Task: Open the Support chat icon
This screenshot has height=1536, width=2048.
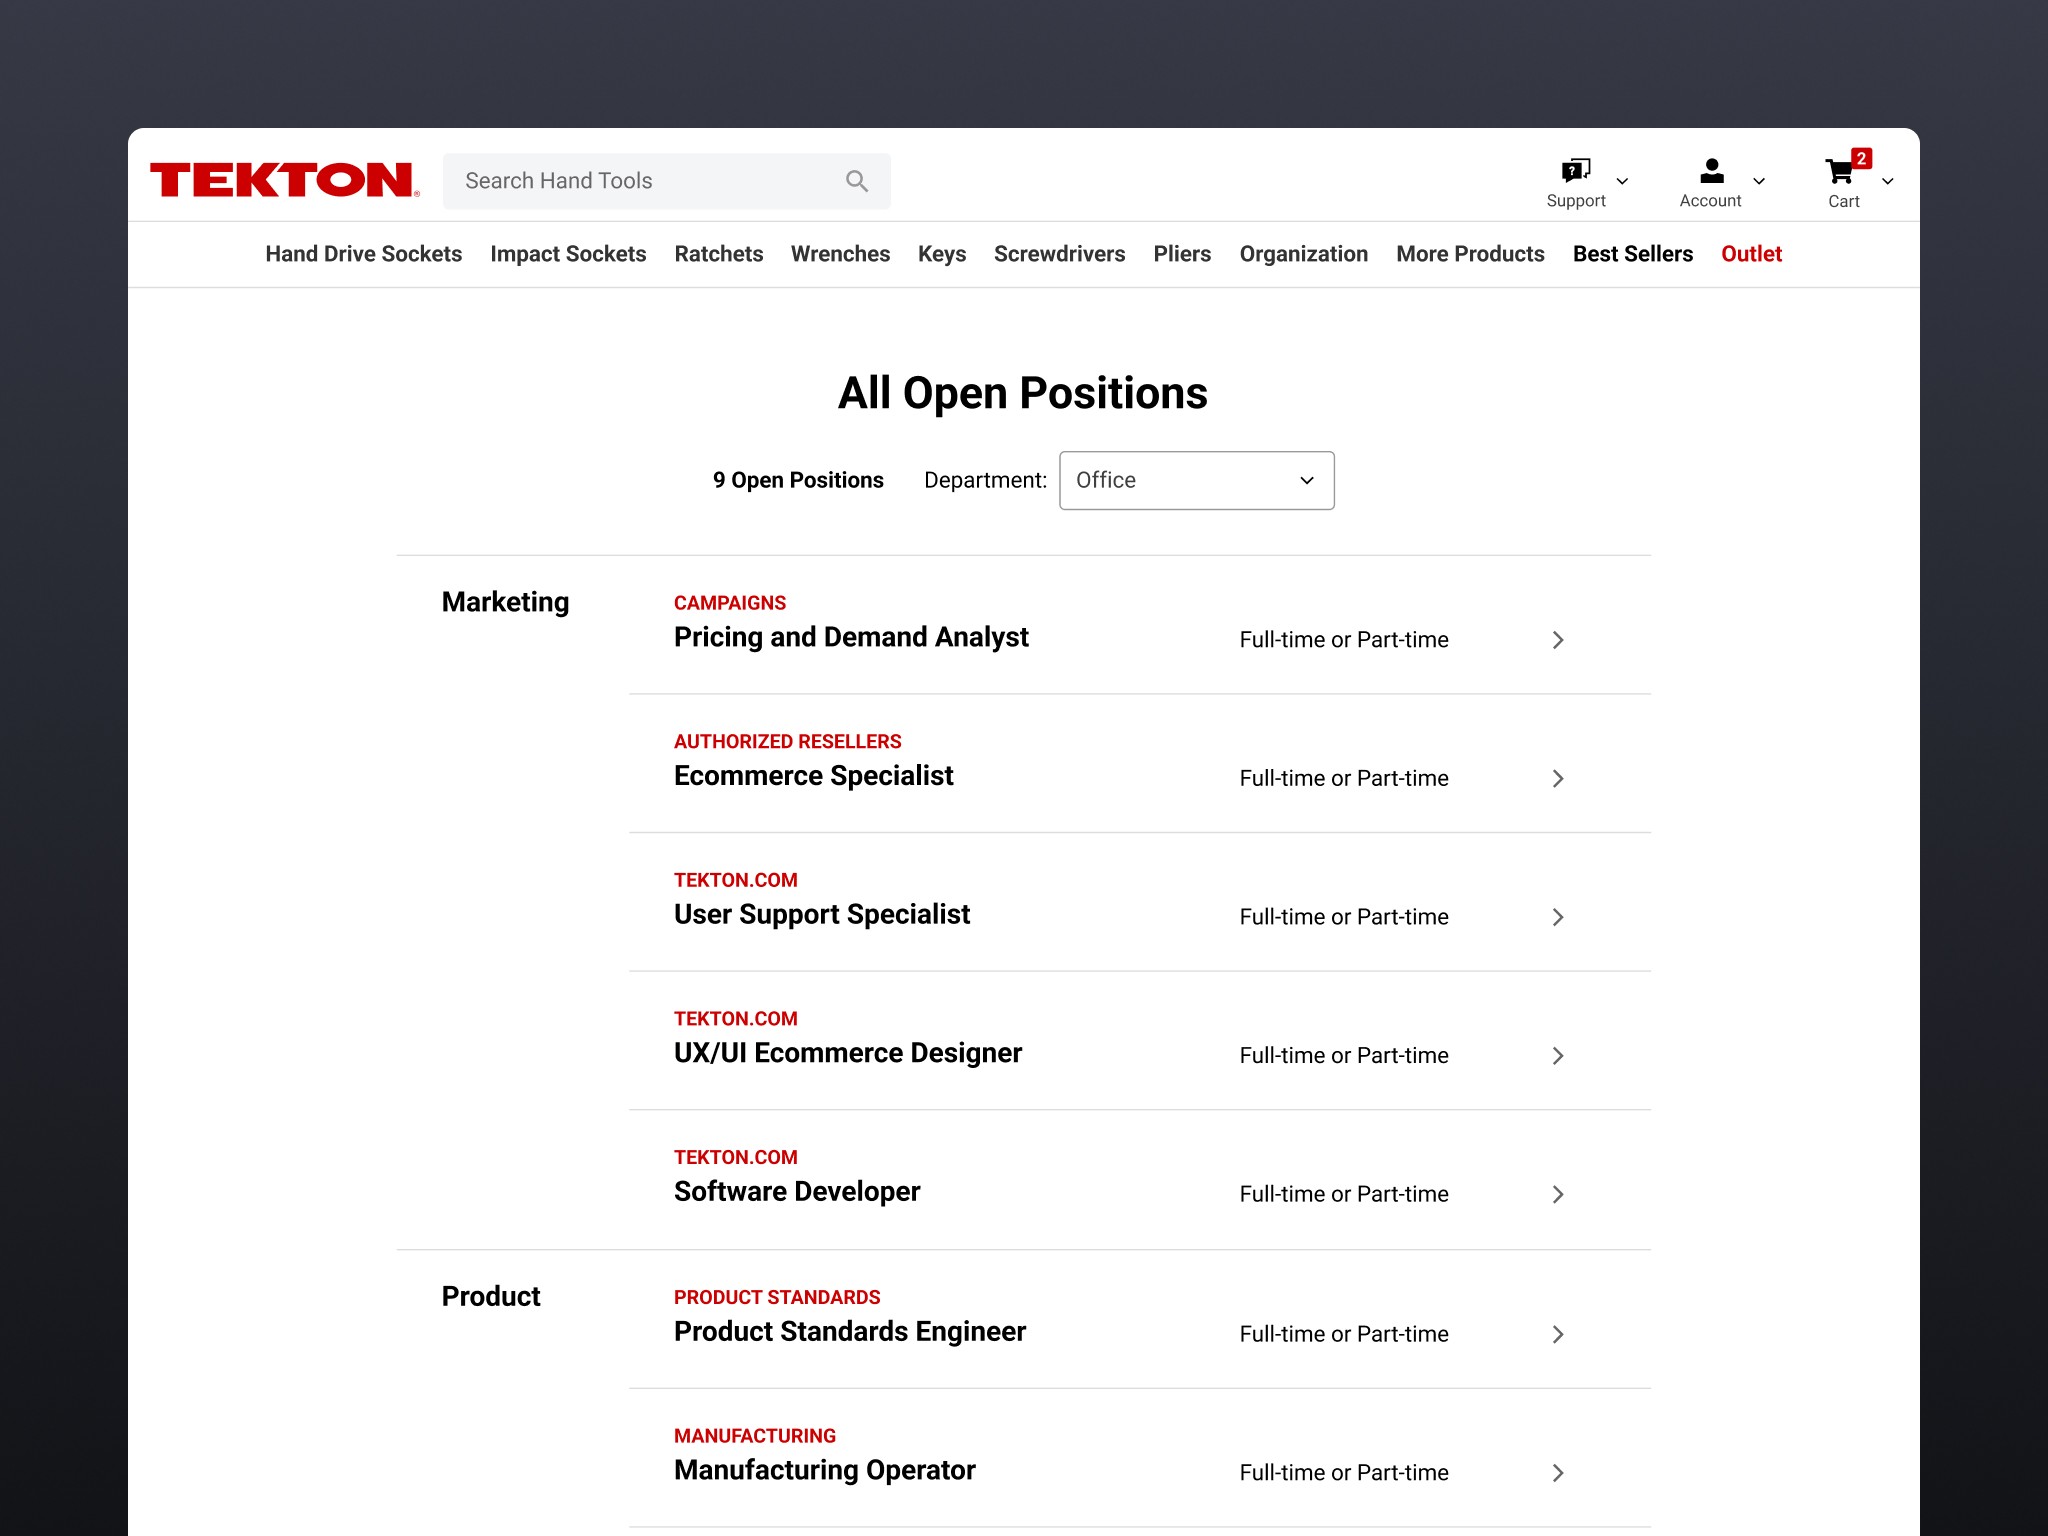Action: (1576, 171)
